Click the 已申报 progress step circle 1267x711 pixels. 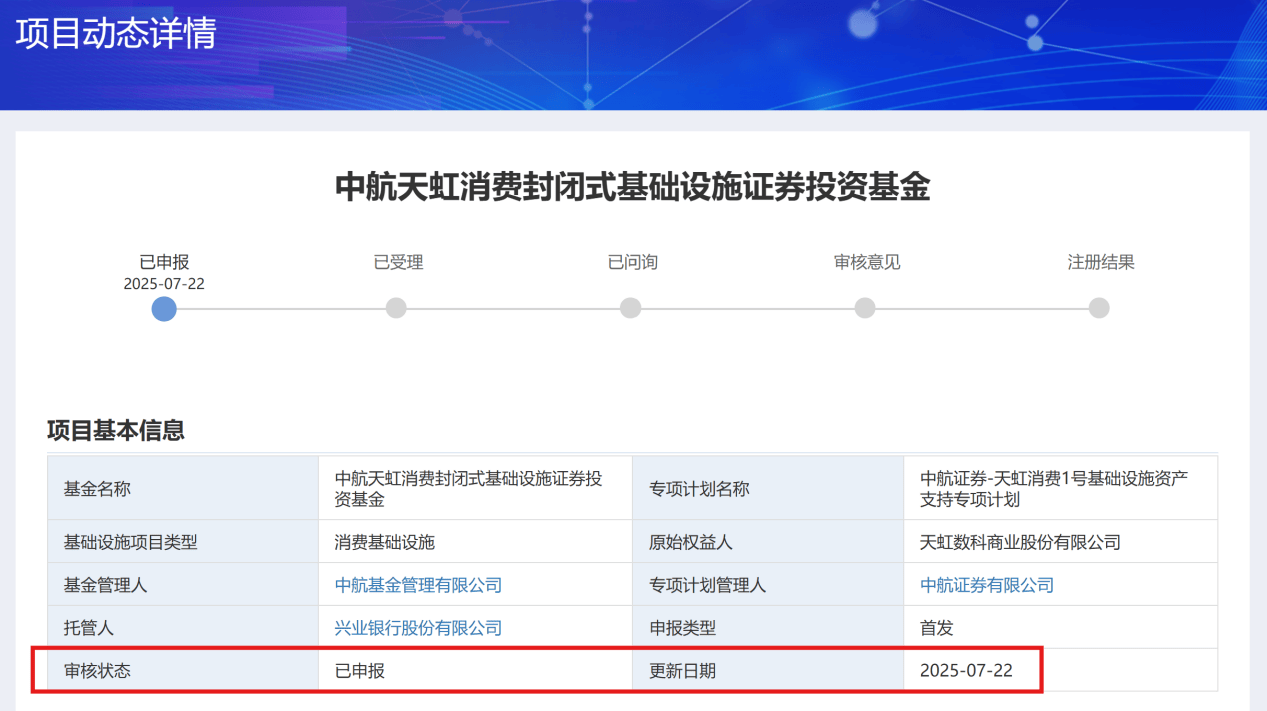[x=164, y=309]
